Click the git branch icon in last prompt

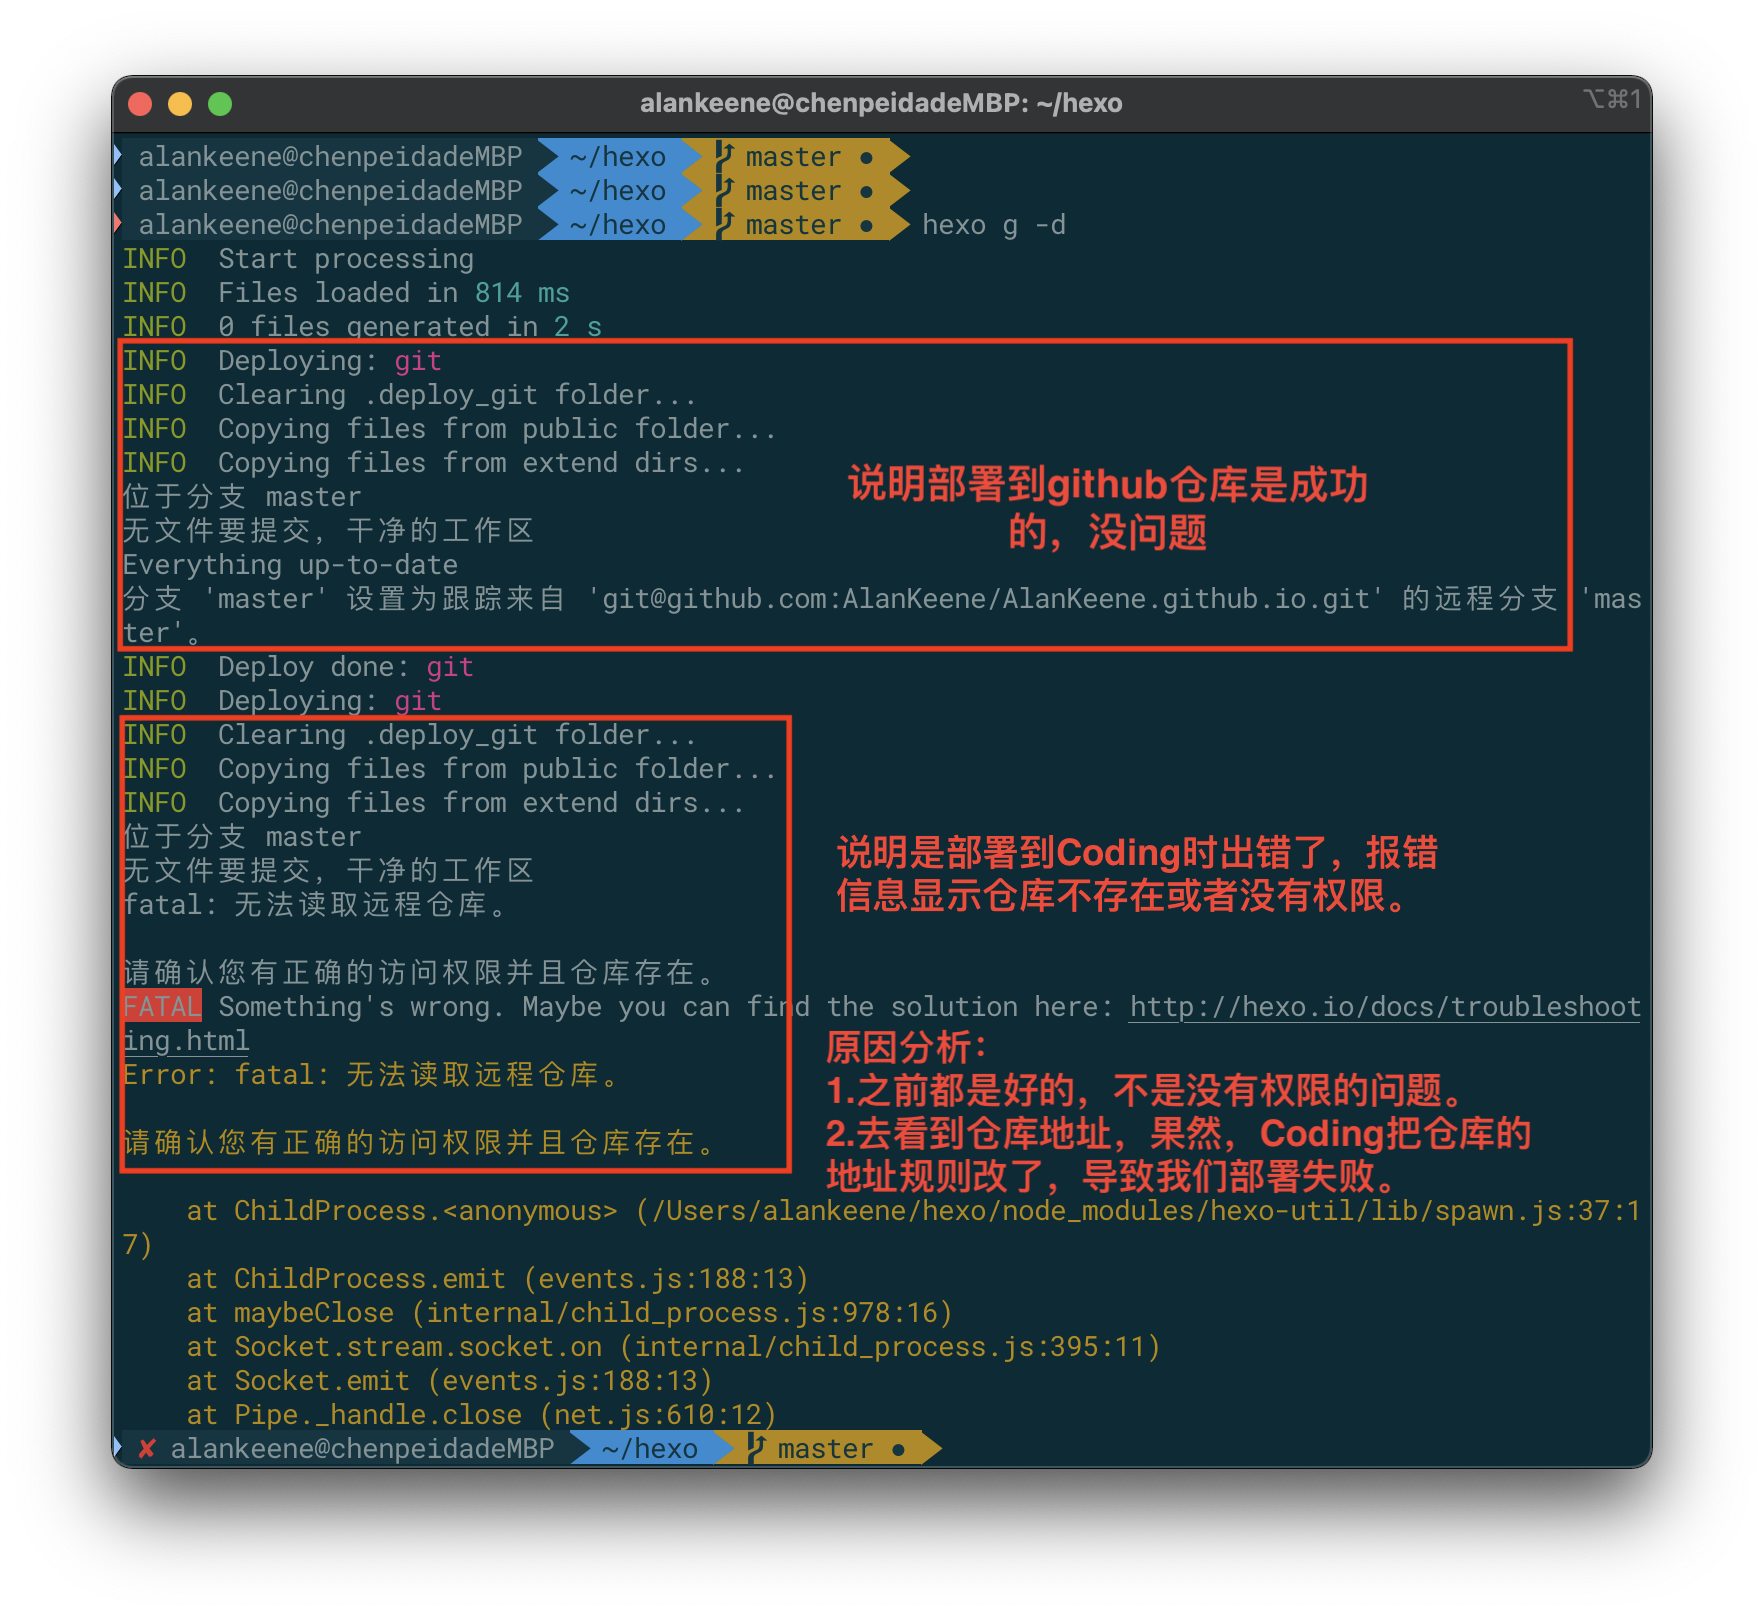point(757,1447)
